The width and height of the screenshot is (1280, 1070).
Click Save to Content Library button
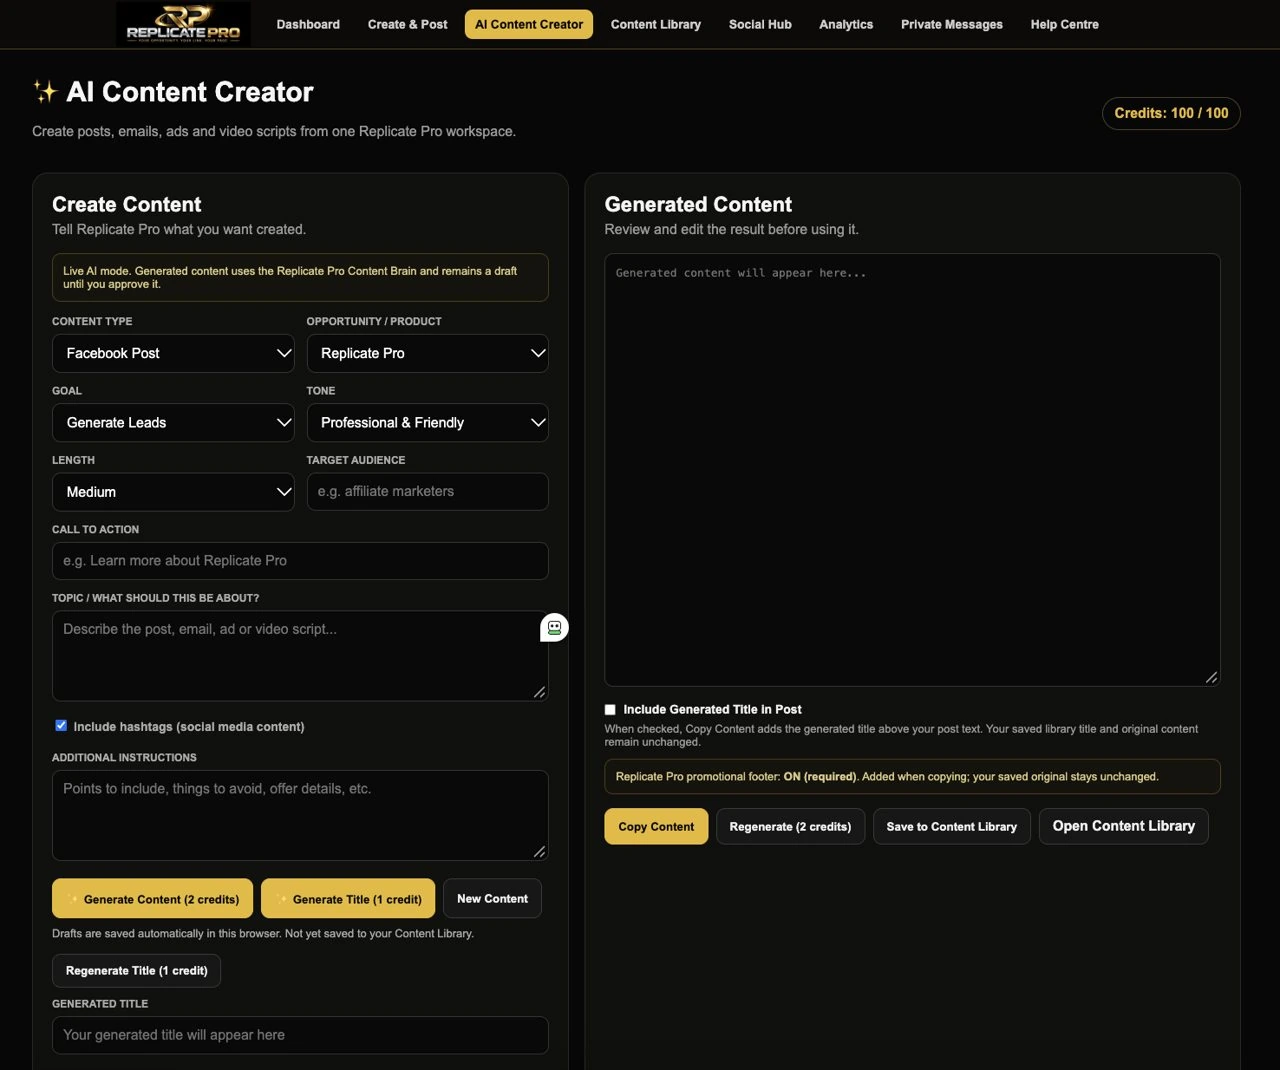pyautogui.click(x=952, y=826)
